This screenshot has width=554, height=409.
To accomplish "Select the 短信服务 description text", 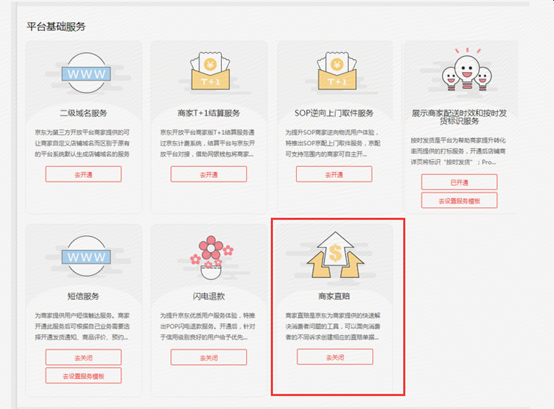I will (x=82, y=326).
